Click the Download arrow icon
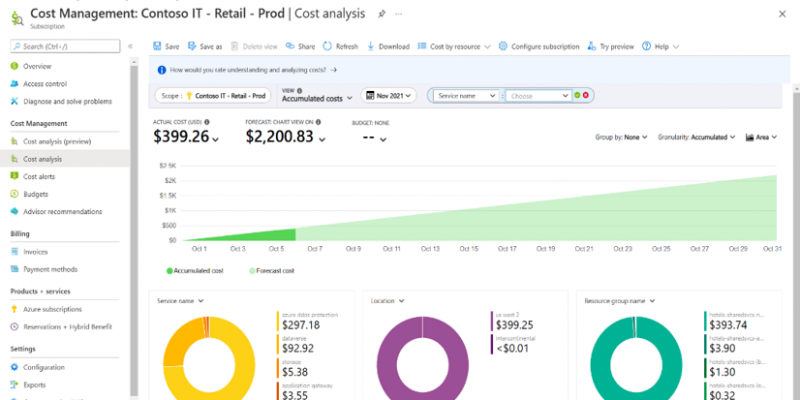 (371, 46)
